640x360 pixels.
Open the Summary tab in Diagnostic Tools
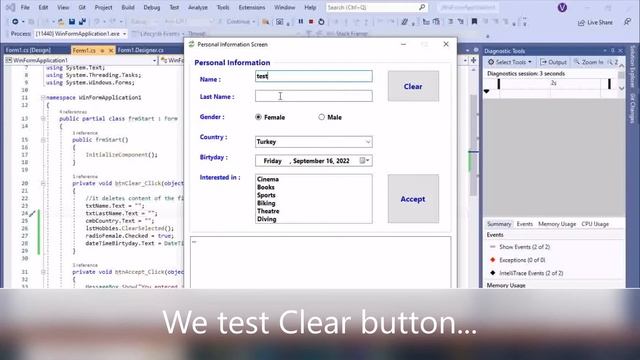point(499,224)
